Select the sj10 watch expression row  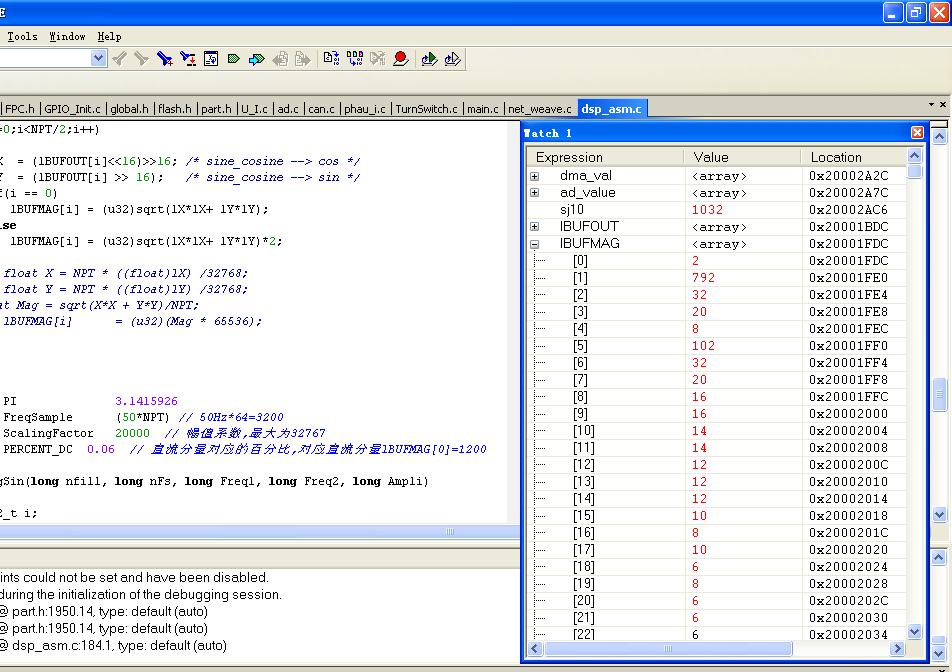click(x=716, y=209)
